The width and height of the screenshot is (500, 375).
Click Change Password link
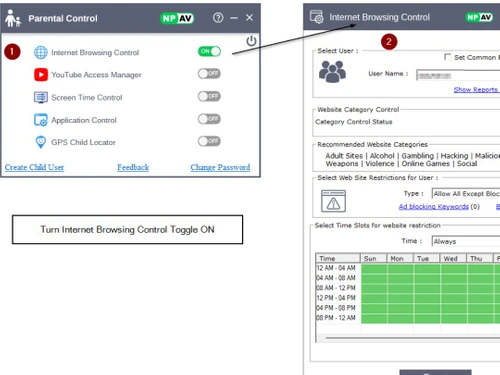click(220, 167)
